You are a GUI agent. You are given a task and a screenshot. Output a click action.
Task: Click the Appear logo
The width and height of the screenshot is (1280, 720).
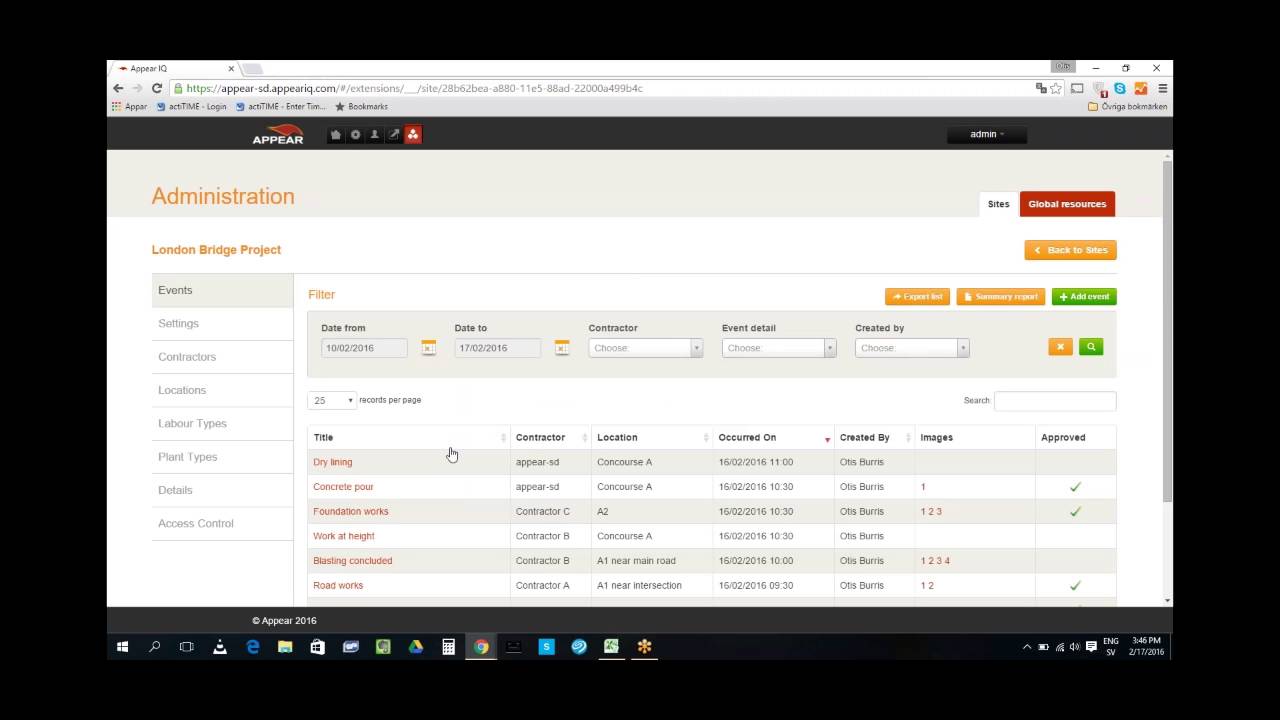(x=278, y=135)
